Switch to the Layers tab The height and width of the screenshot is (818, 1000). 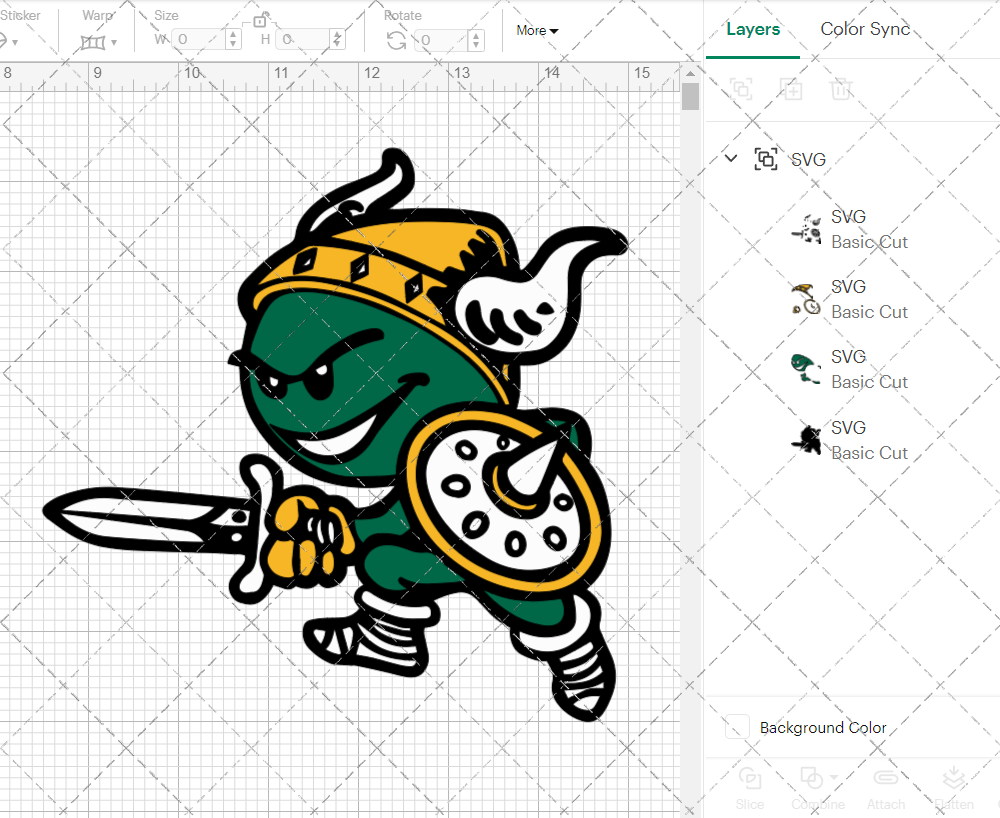tap(753, 29)
